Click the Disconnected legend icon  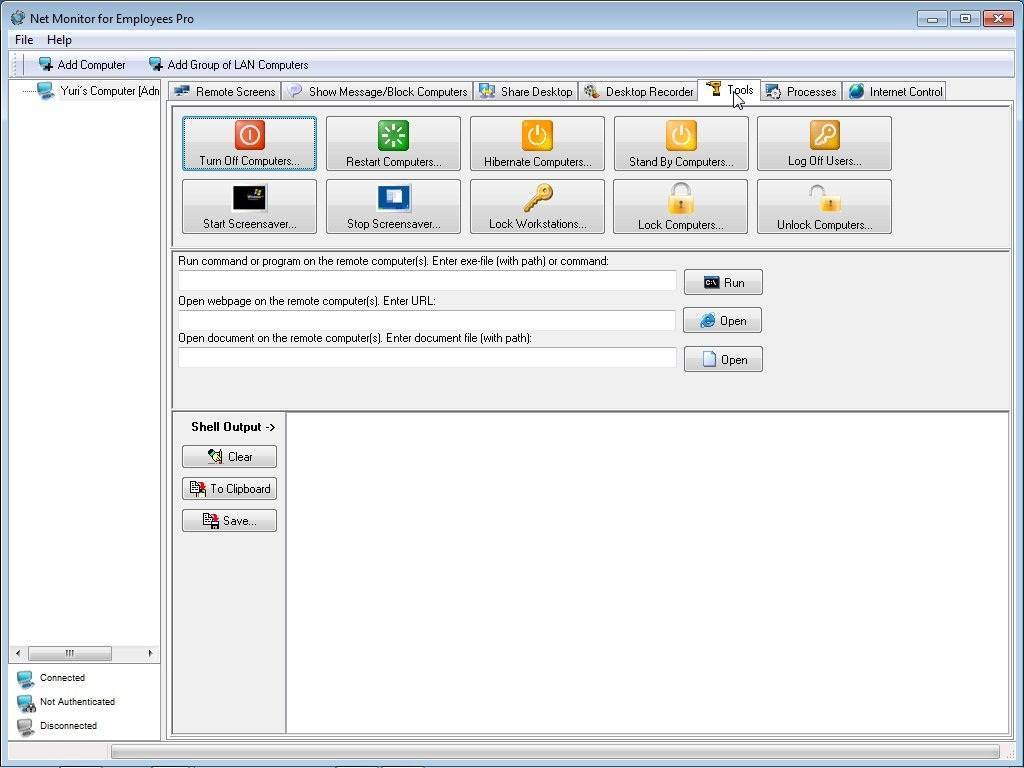tap(25, 727)
